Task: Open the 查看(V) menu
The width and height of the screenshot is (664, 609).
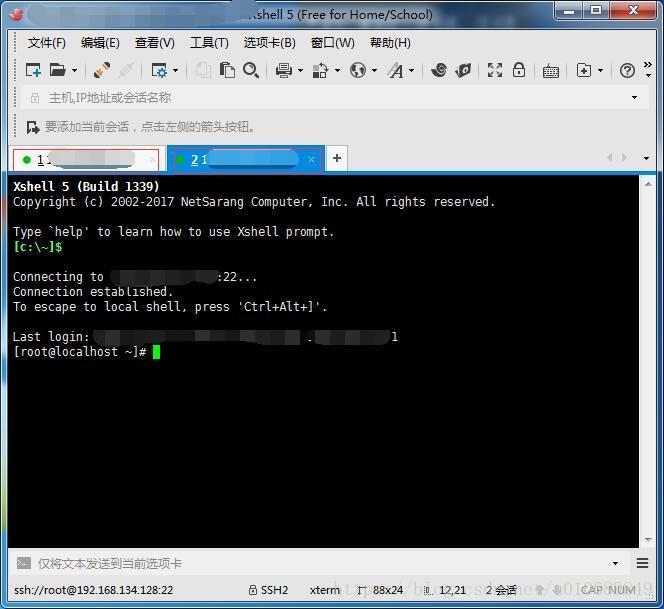Action: [x=155, y=43]
